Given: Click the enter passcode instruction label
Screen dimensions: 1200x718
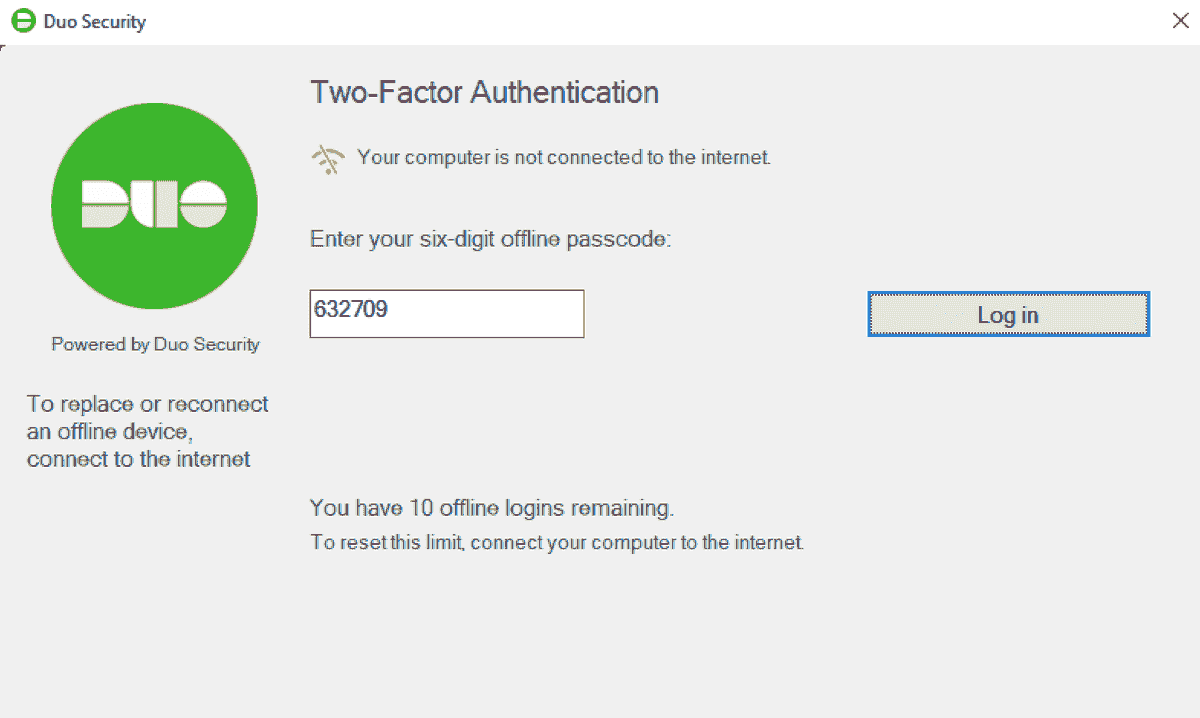Looking at the screenshot, I should pos(490,239).
